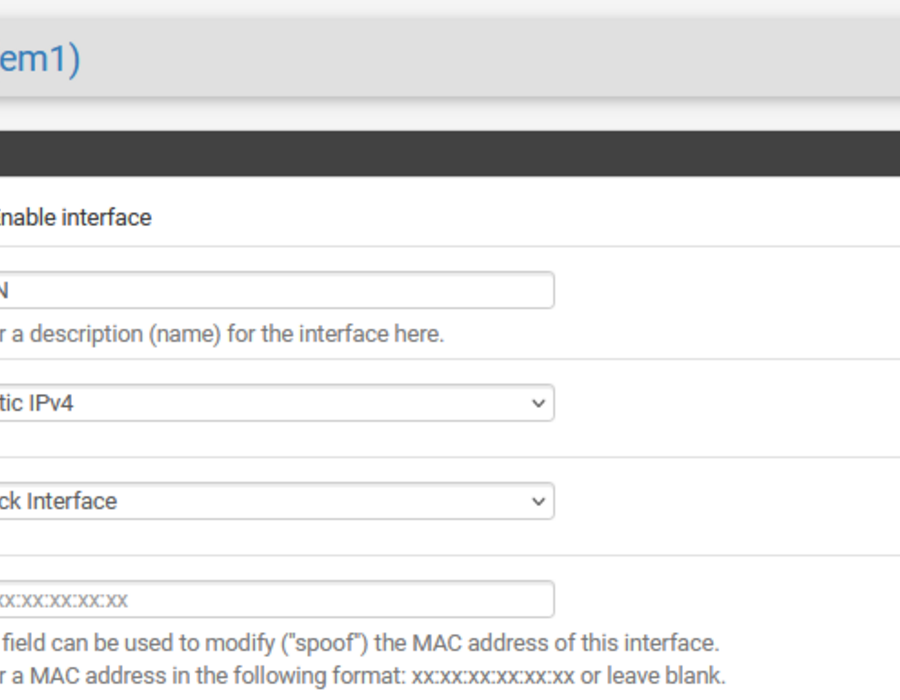Toggle the "Enable interface" option label

[x=75, y=218]
